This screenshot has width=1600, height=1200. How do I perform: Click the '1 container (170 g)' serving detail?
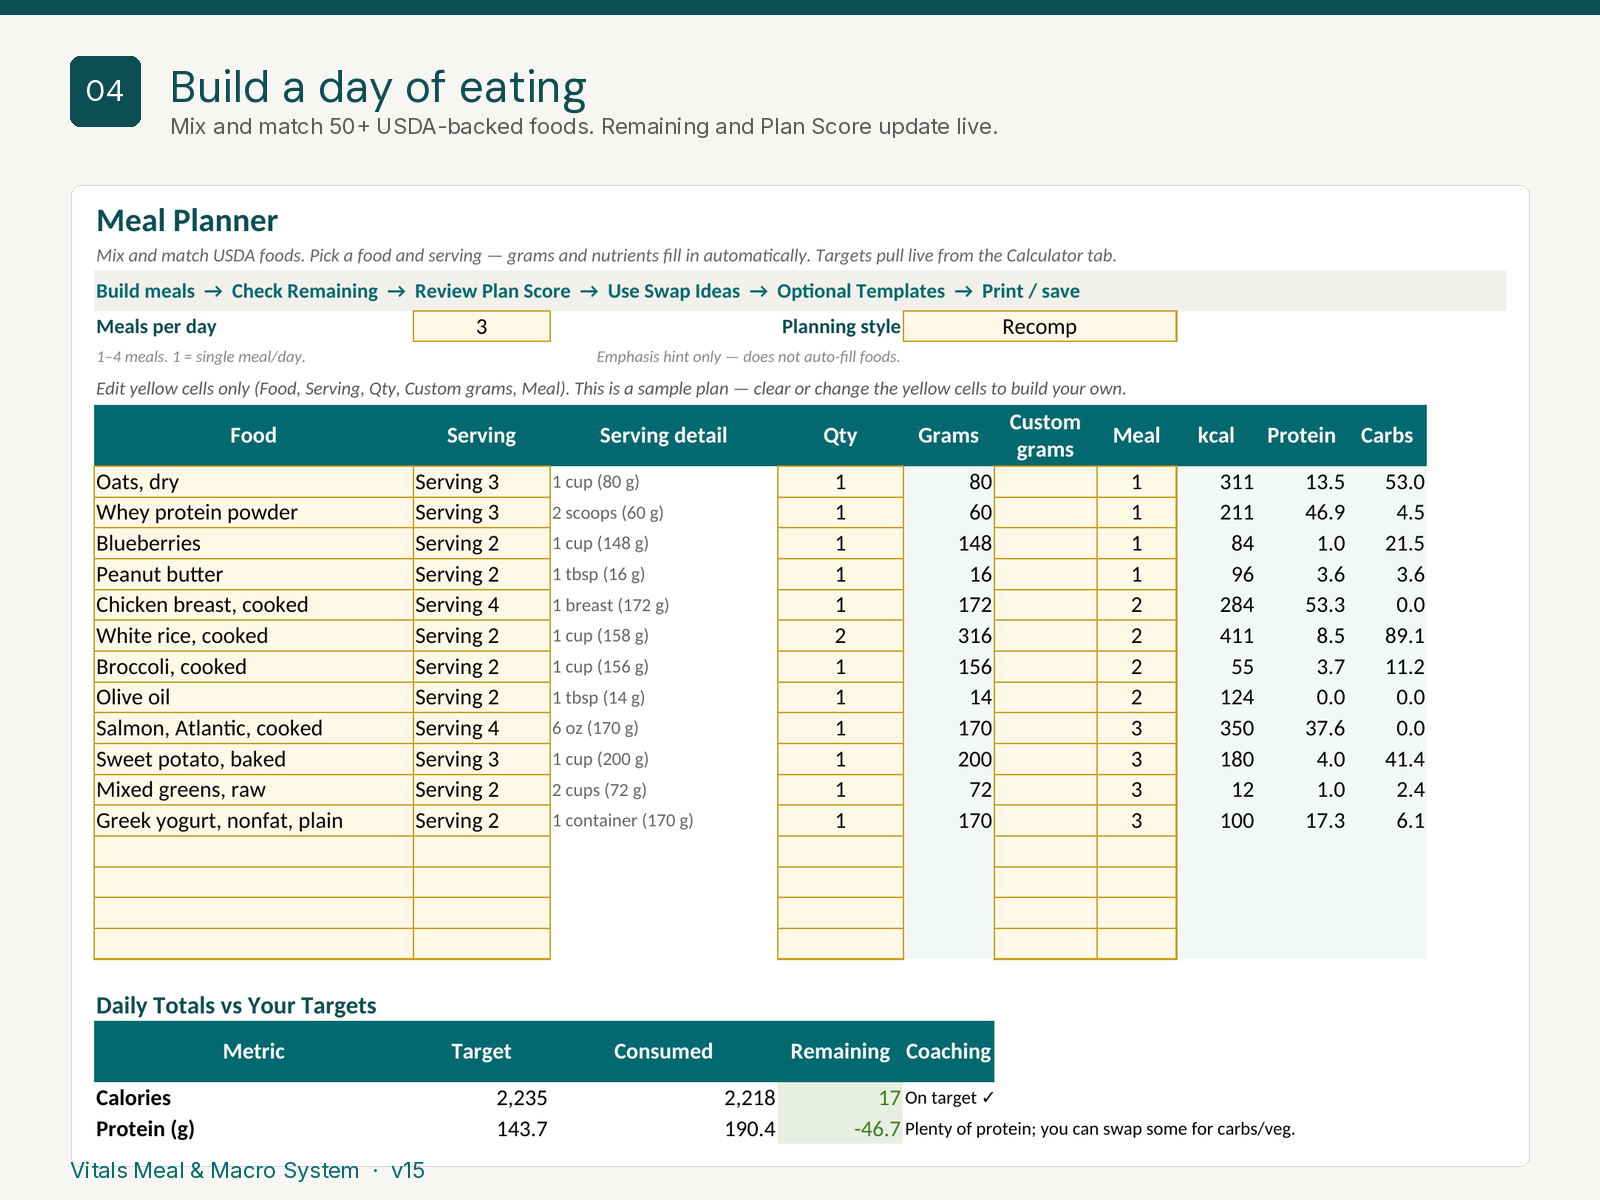click(x=623, y=821)
